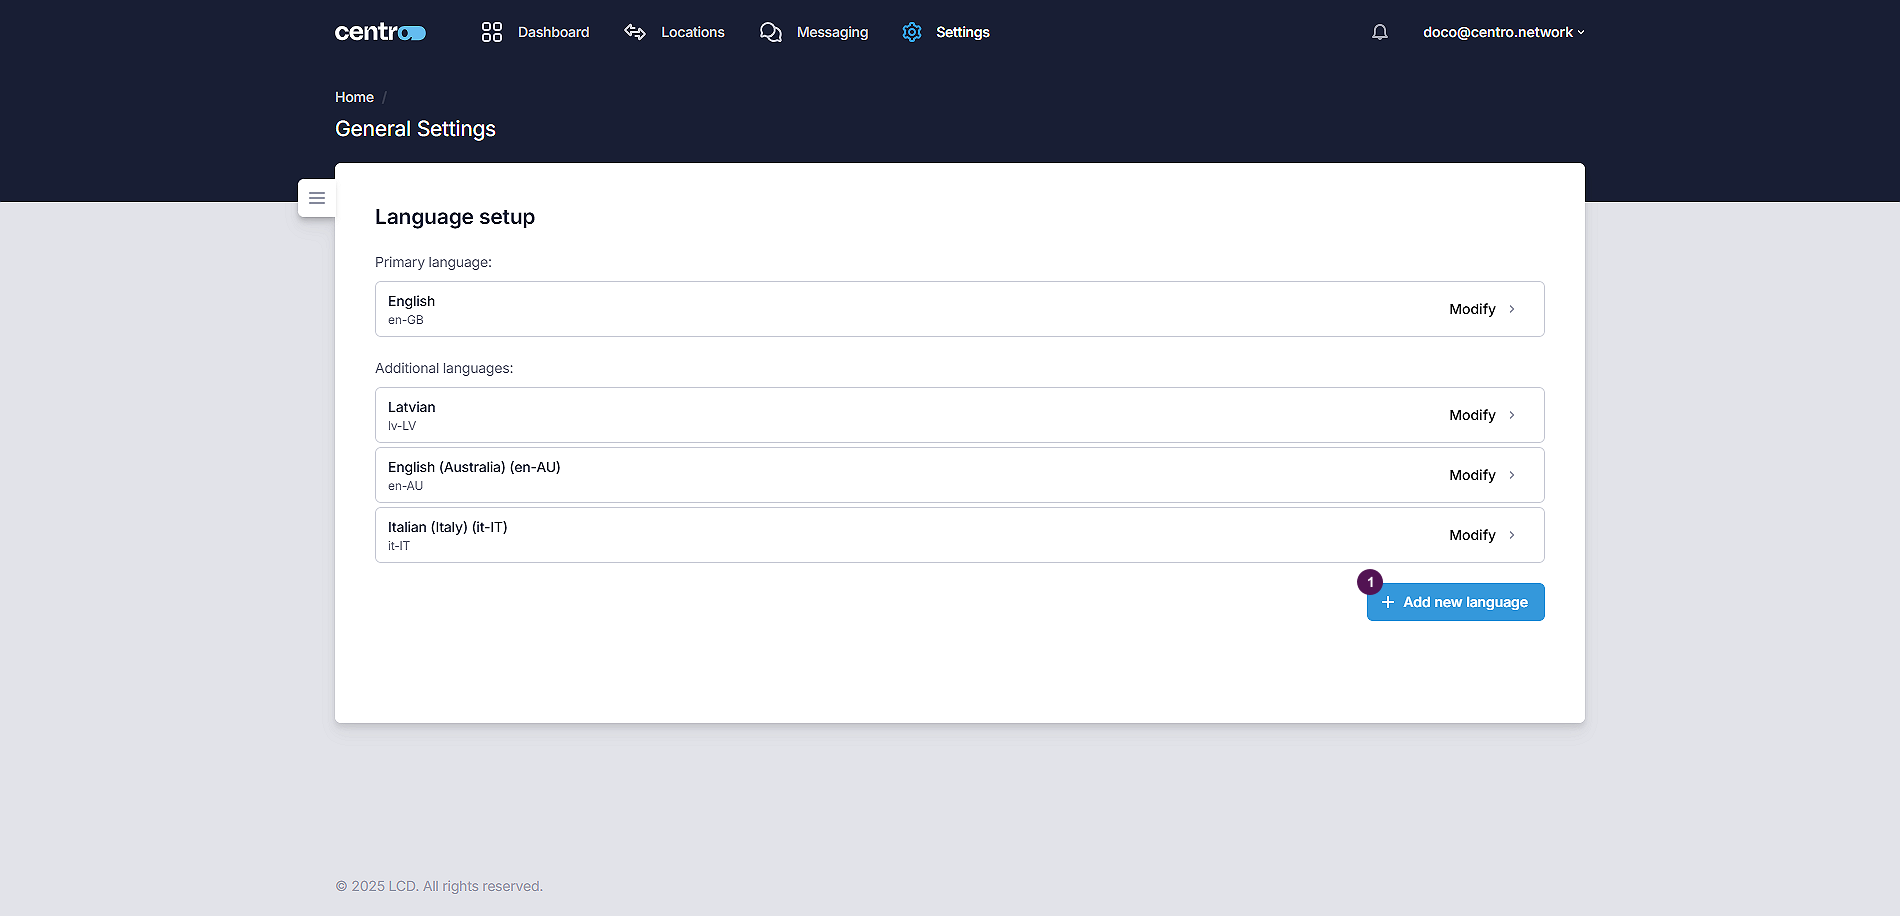
Task: Click 'Italian (Italy) (it-IT)' text
Action: [448, 527]
